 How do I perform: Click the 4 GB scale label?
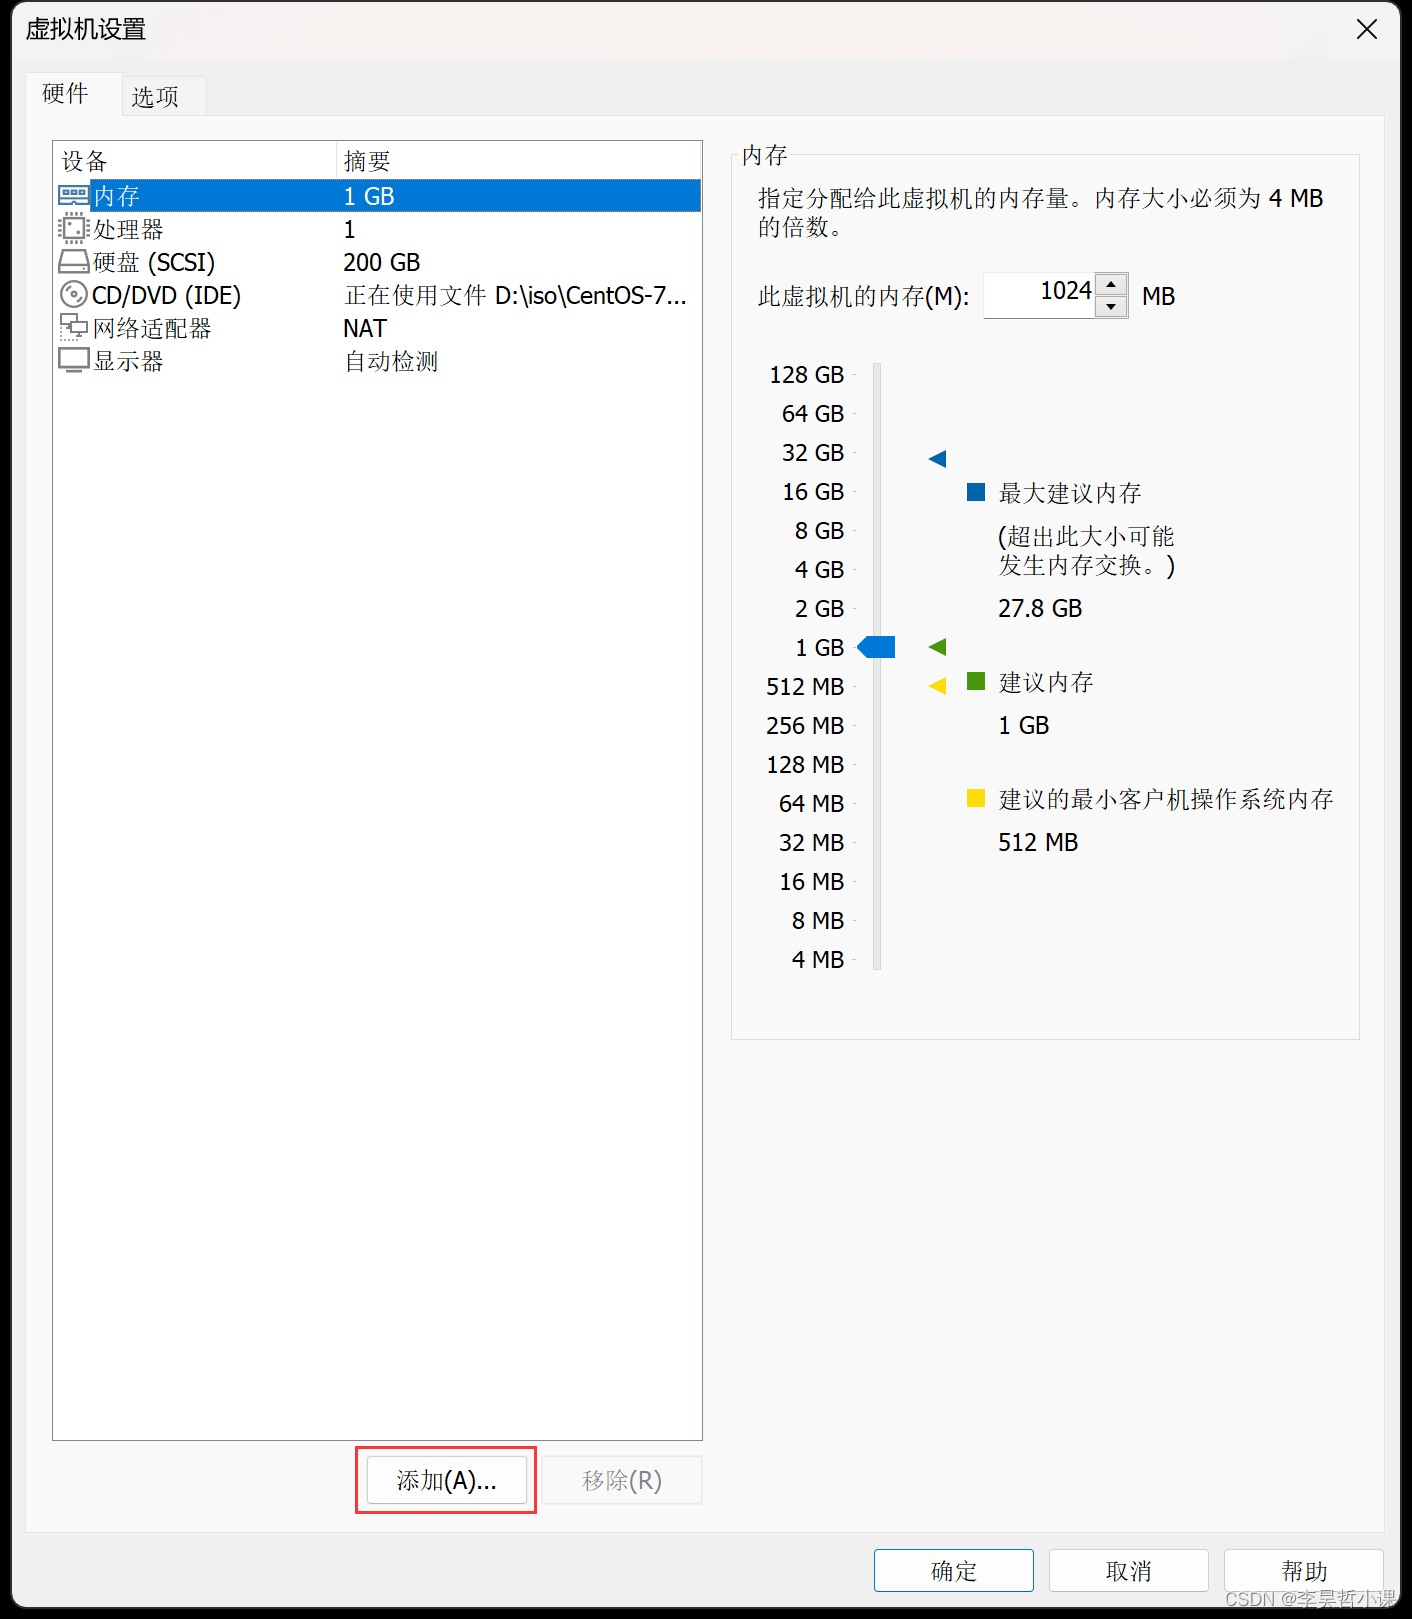point(819,569)
